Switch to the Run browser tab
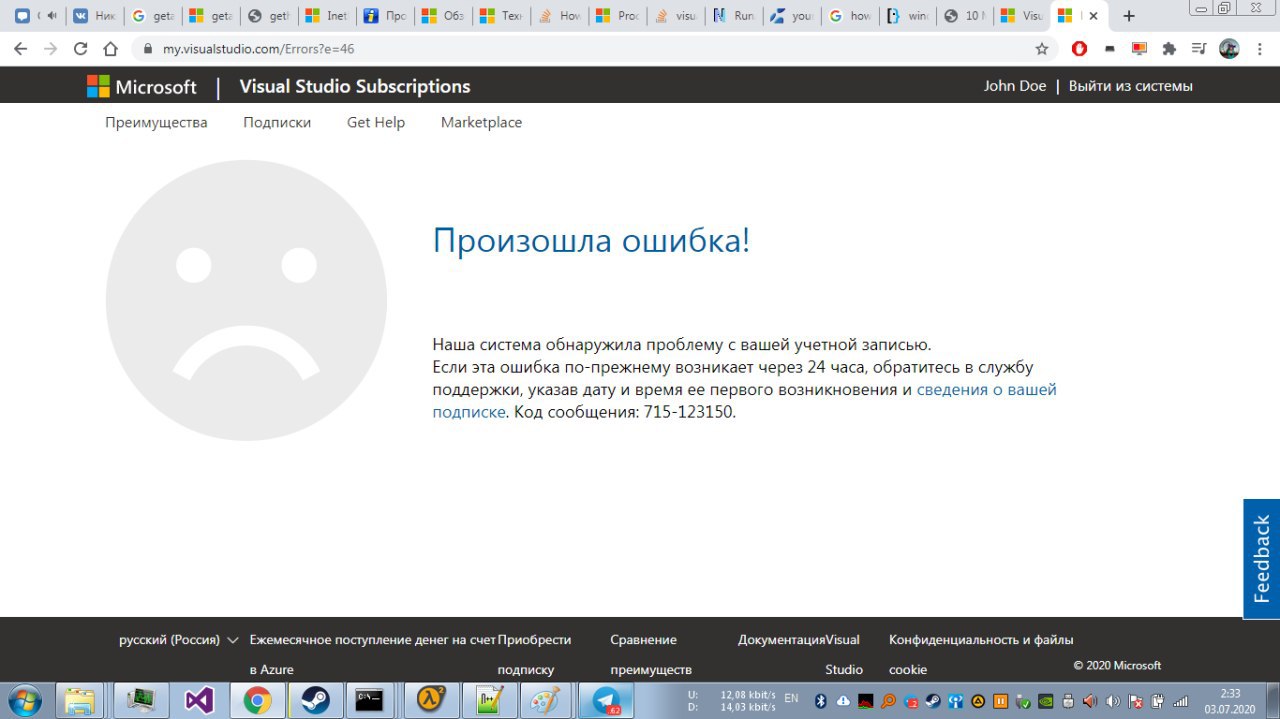The width and height of the screenshot is (1280, 719). pyautogui.click(x=733, y=16)
